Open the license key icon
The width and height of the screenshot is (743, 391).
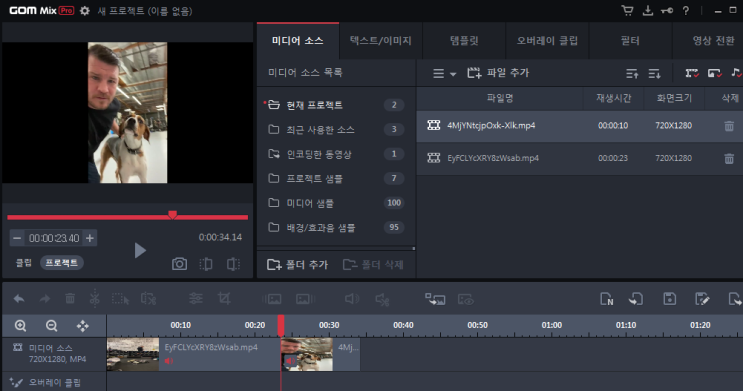(x=667, y=10)
